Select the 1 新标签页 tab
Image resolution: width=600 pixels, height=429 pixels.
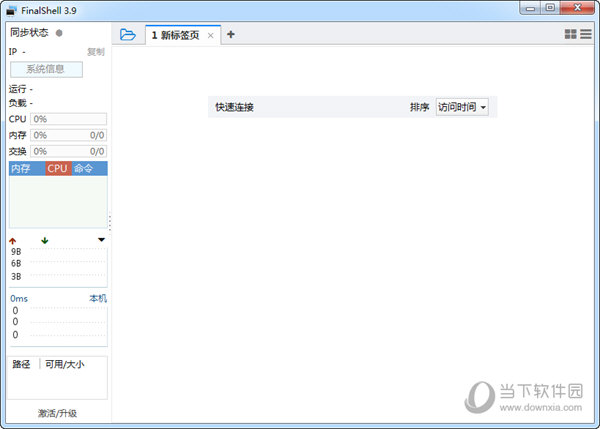[175, 35]
